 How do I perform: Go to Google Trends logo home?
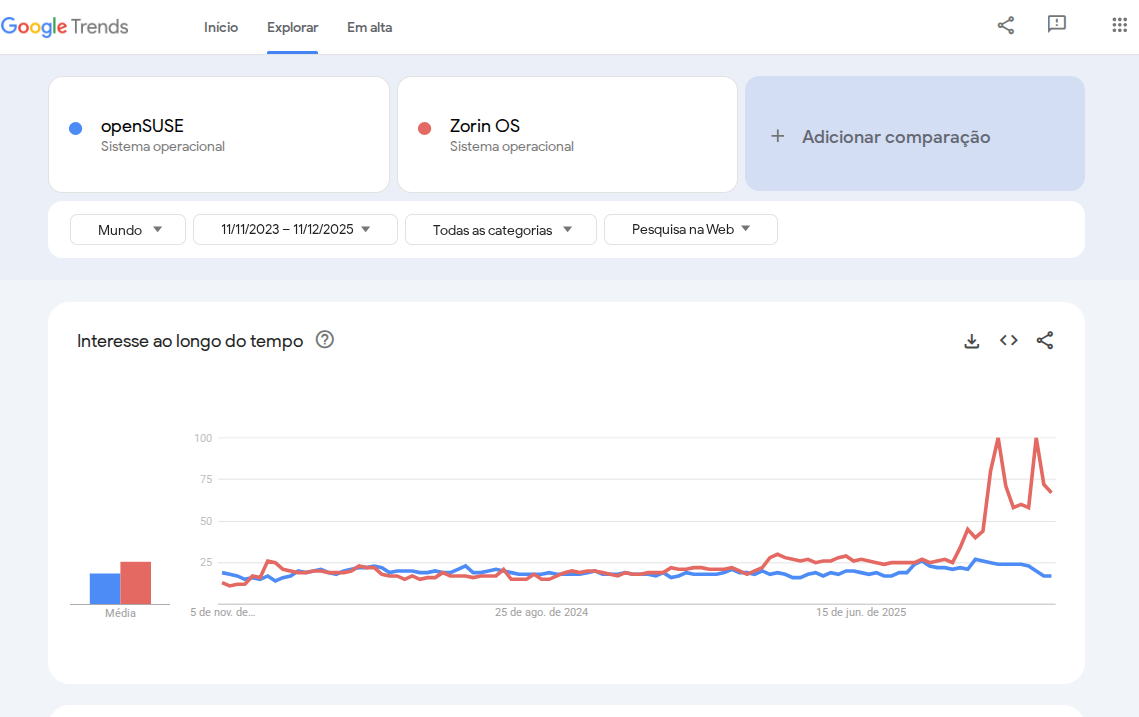(65, 27)
